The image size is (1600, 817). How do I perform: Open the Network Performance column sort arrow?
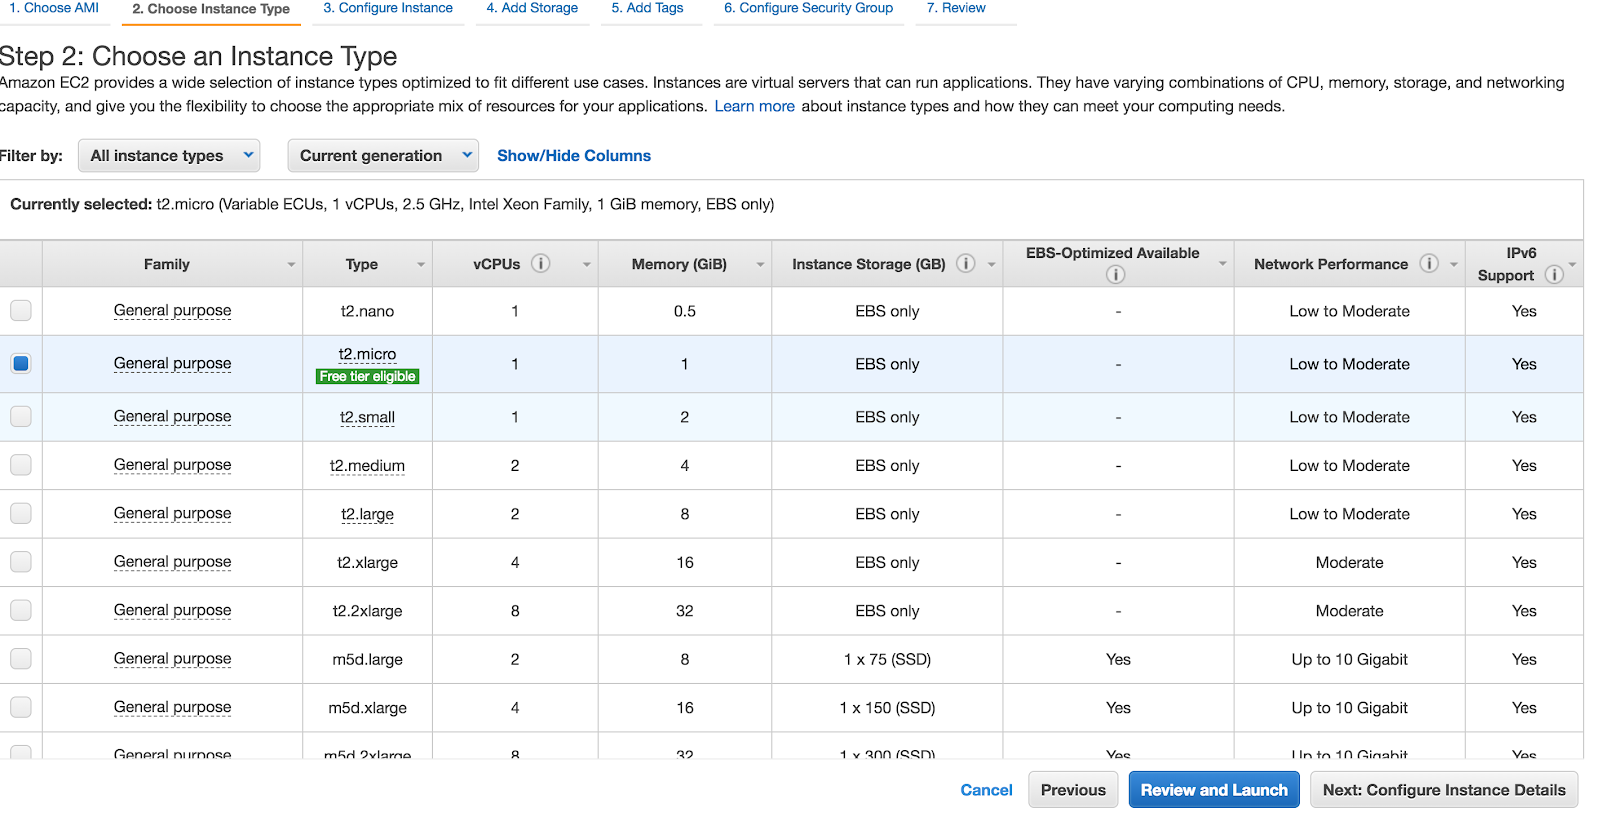tap(1454, 265)
